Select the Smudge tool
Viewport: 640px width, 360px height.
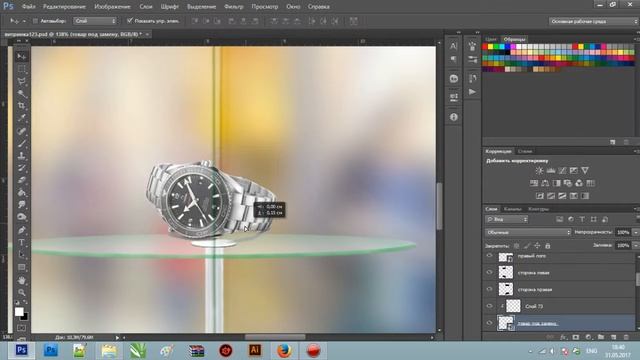pyautogui.click(x=22, y=204)
